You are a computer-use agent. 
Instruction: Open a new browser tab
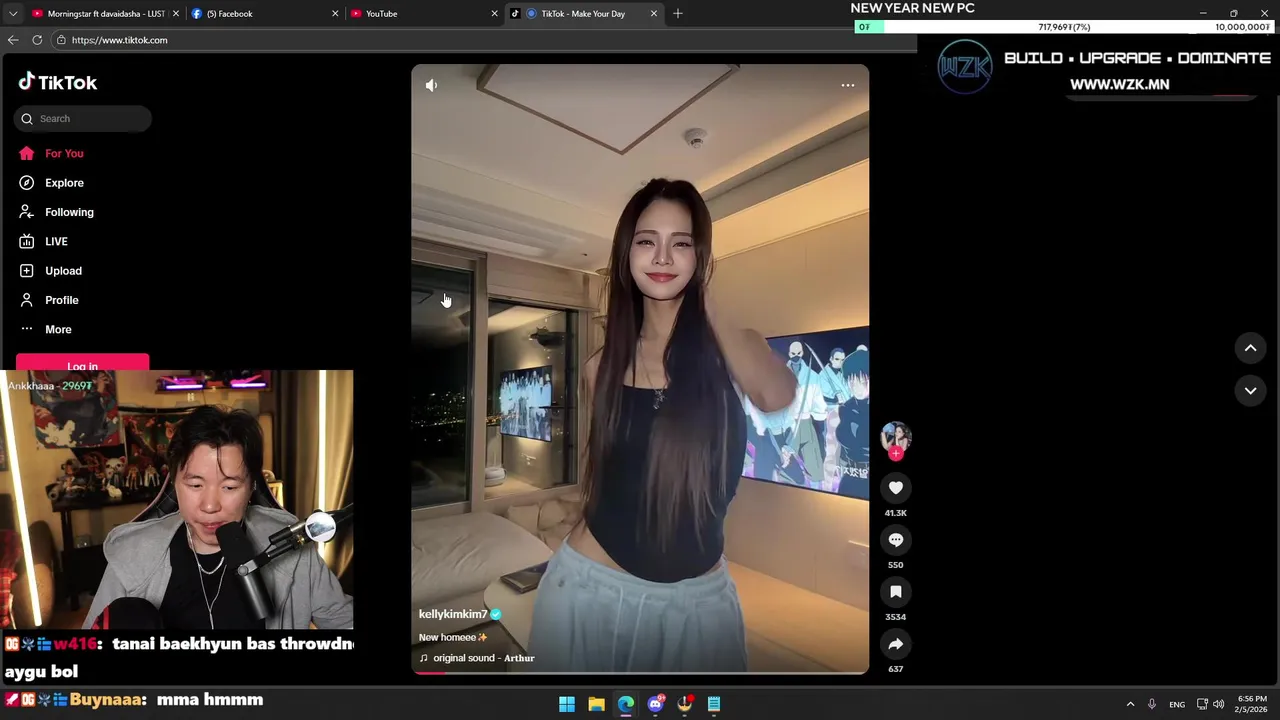point(678,13)
